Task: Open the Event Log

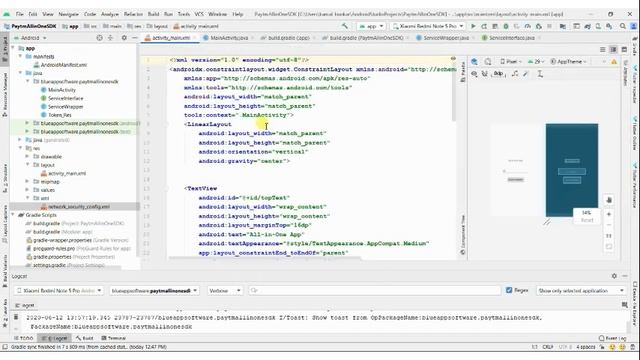Action: point(612,338)
